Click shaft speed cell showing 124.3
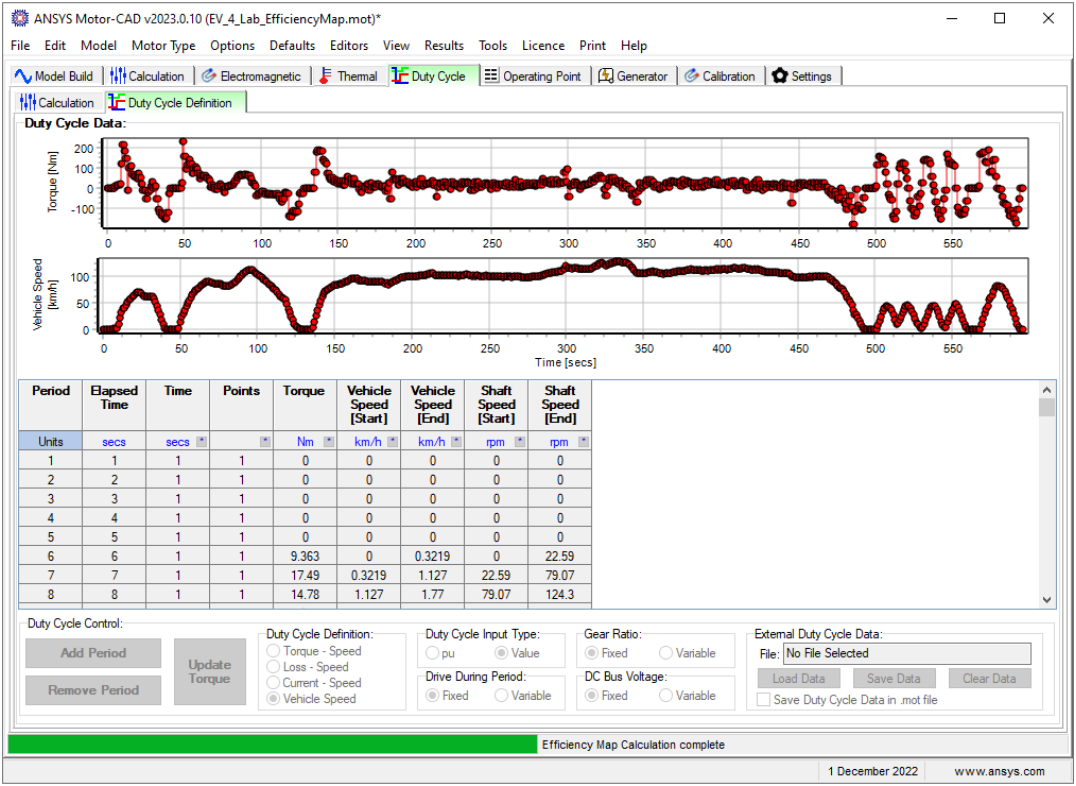1076x786 pixels. 560,594
